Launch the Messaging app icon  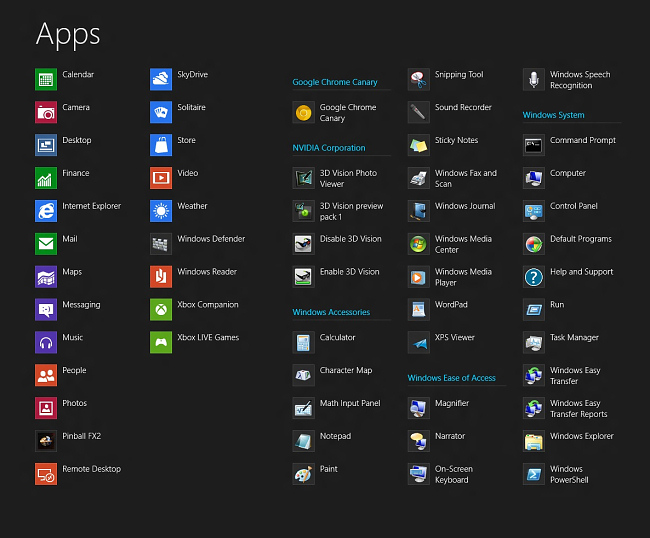click(x=46, y=310)
